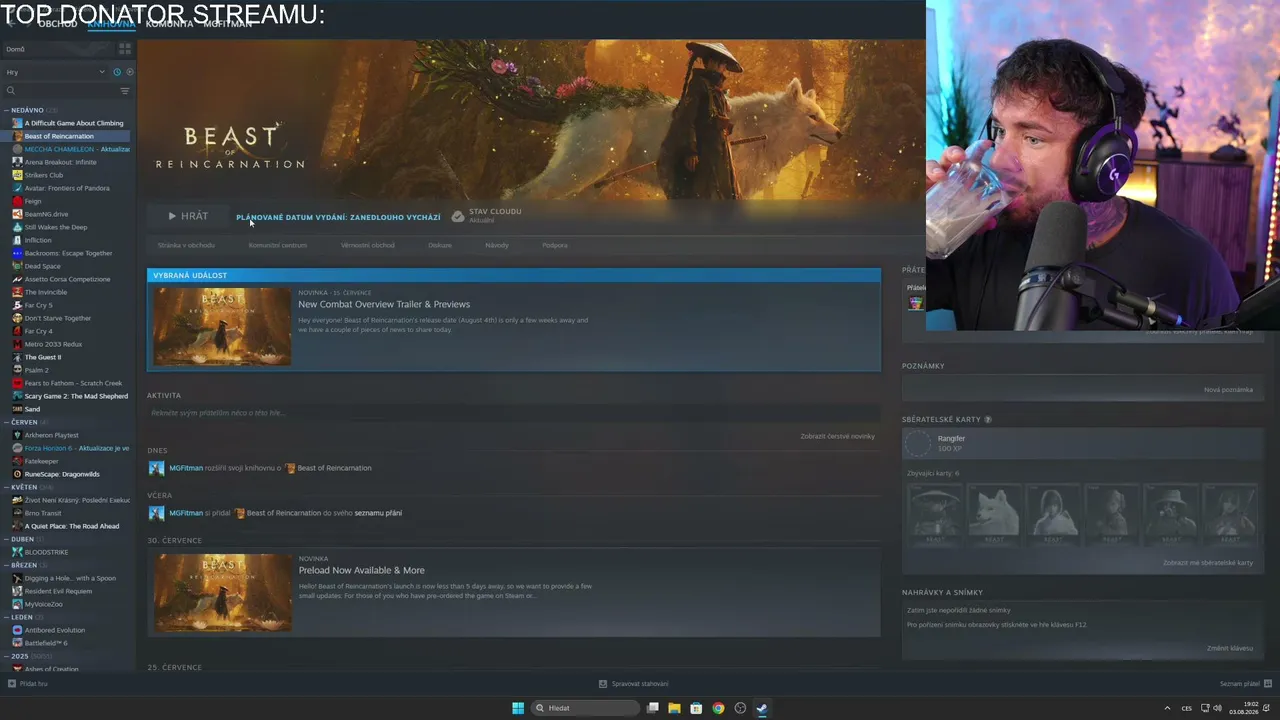Open Stránka v obchodu tab

coord(186,245)
